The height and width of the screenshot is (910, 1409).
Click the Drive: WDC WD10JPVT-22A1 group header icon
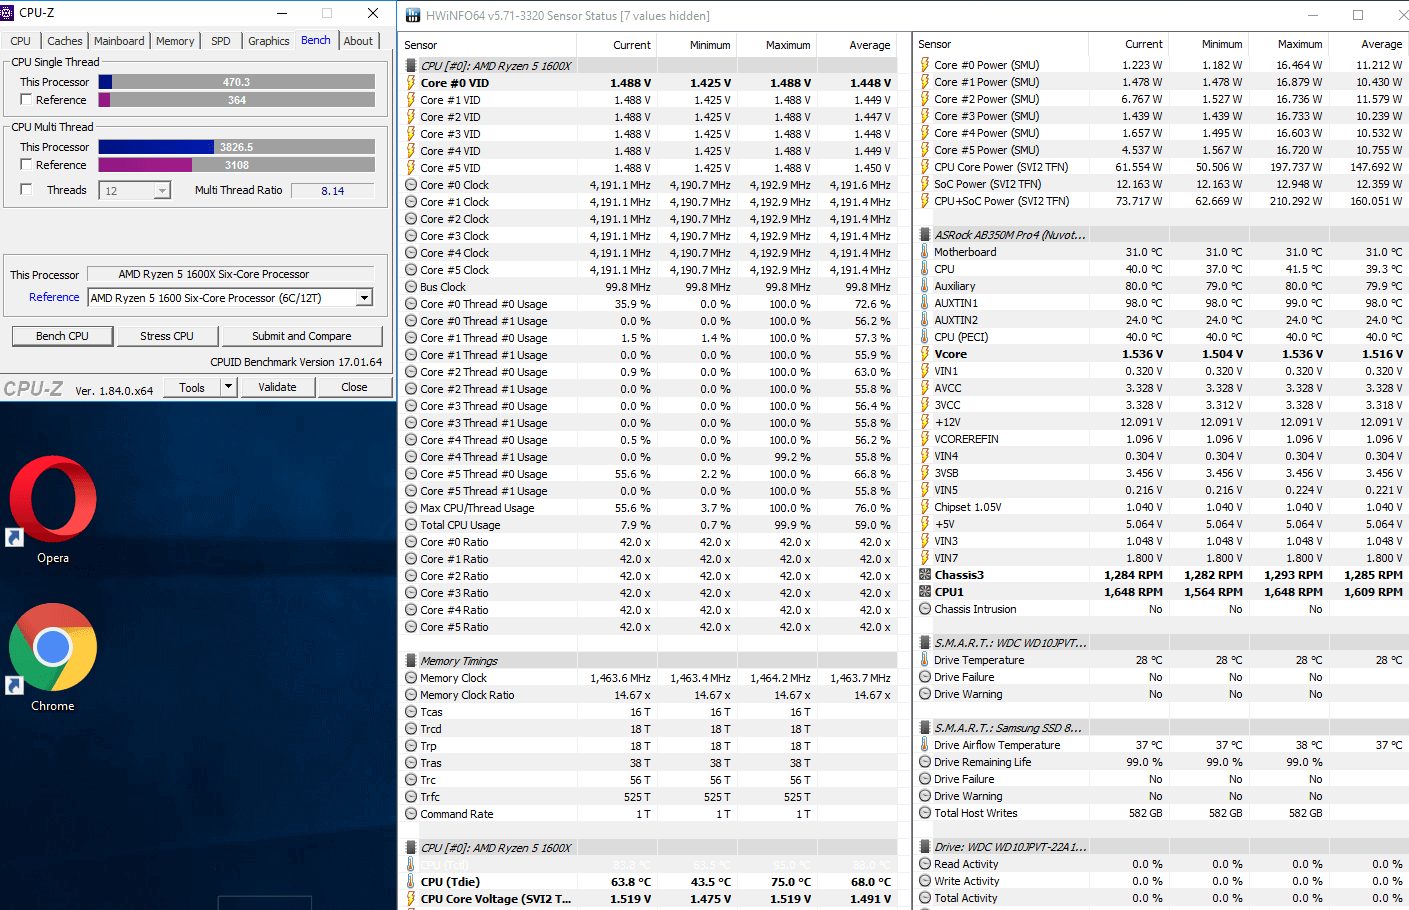pos(925,847)
